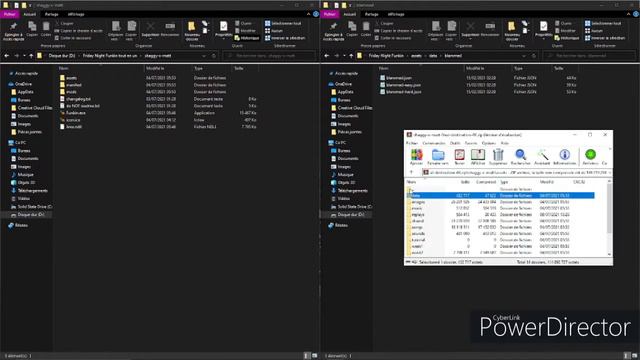Collapse the ribbon in left Explorer
This screenshot has width=640, height=360.
point(309,14)
